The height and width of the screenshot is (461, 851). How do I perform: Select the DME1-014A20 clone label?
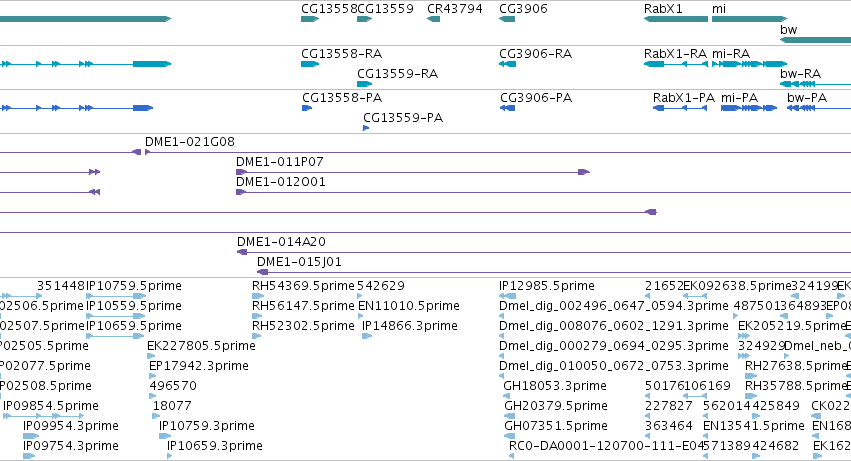[x=281, y=242]
